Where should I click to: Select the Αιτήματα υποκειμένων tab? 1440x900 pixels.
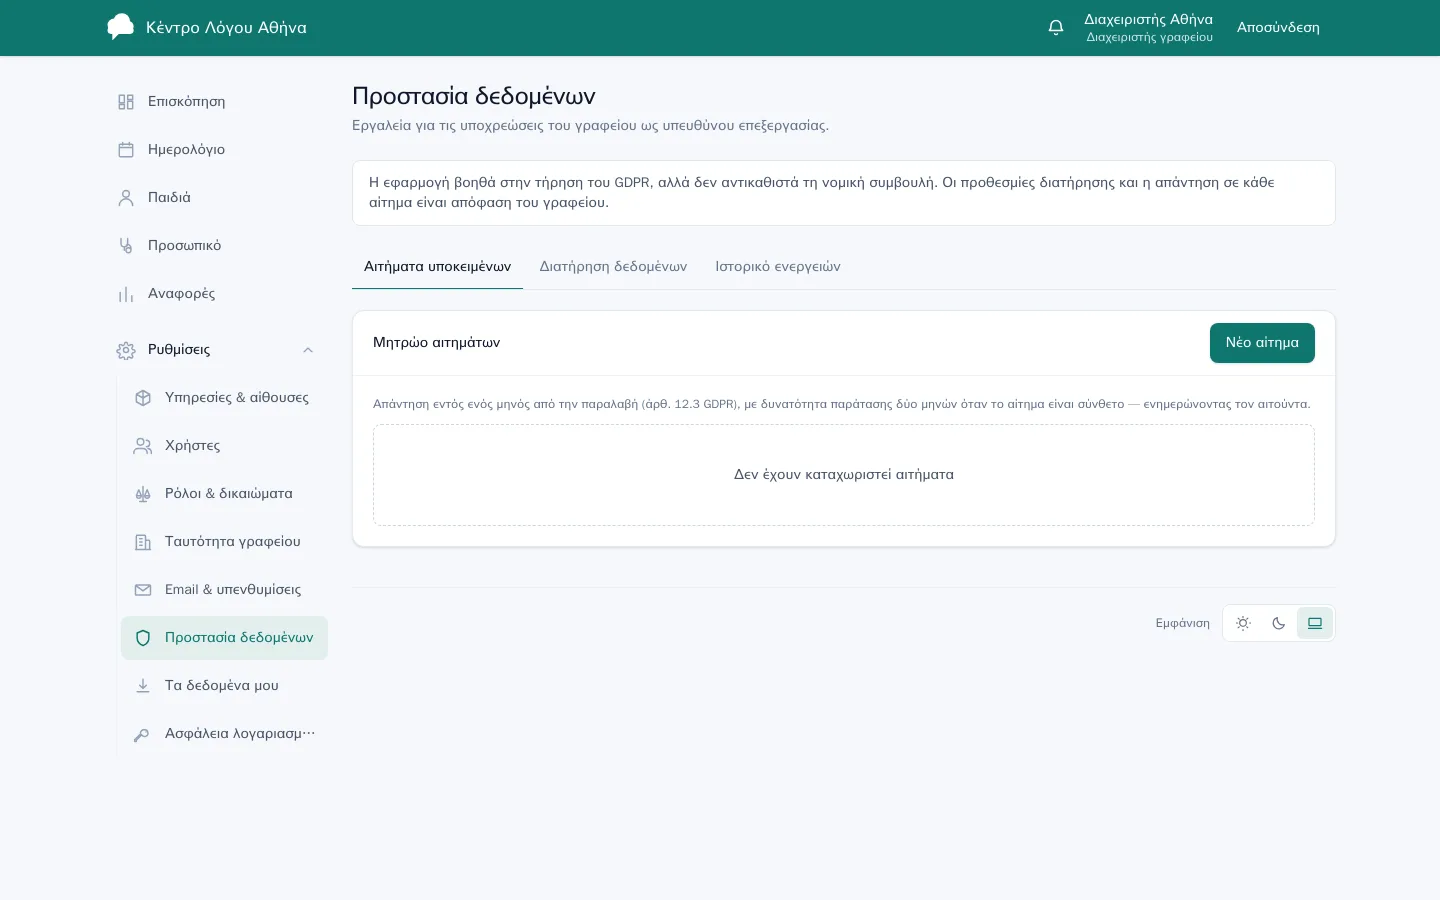click(437, 267)
